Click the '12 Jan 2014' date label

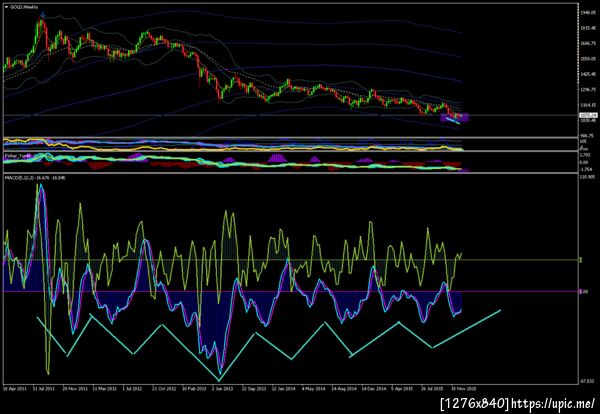coord(284,388)
